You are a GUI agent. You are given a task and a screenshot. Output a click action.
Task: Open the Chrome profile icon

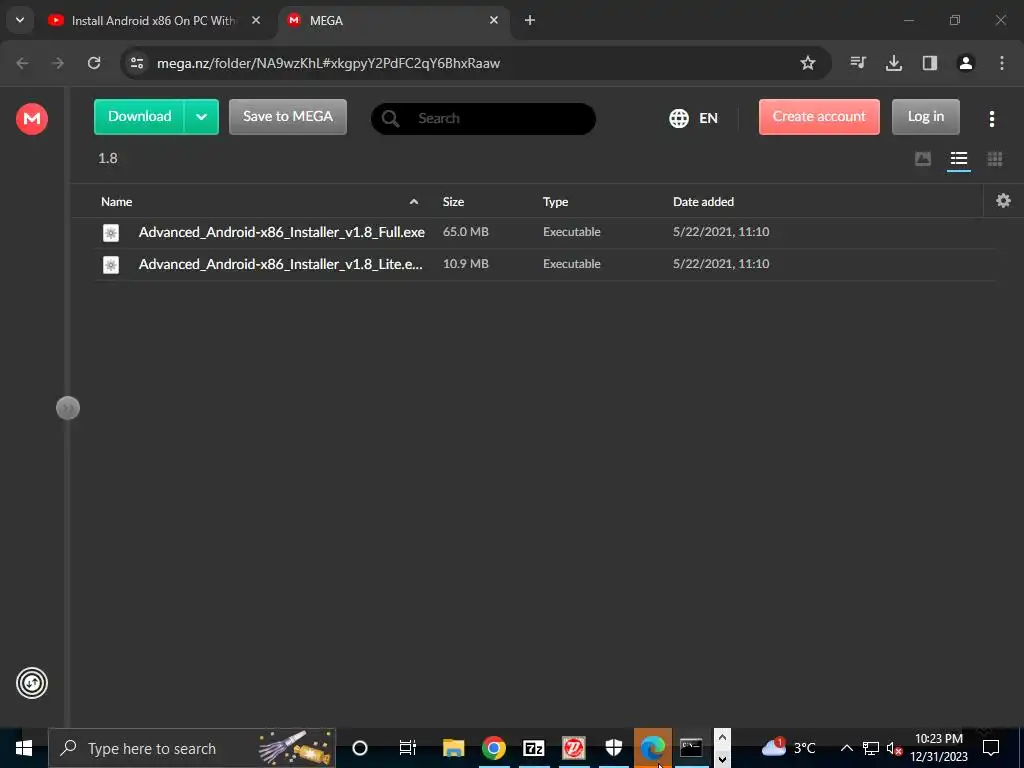tap(965, 63)
